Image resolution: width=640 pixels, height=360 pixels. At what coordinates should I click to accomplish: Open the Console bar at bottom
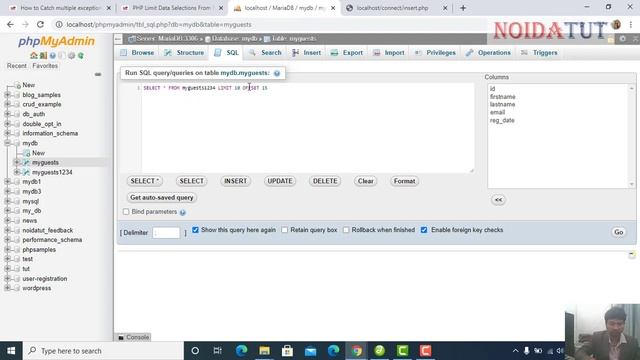tap(133, 337)
